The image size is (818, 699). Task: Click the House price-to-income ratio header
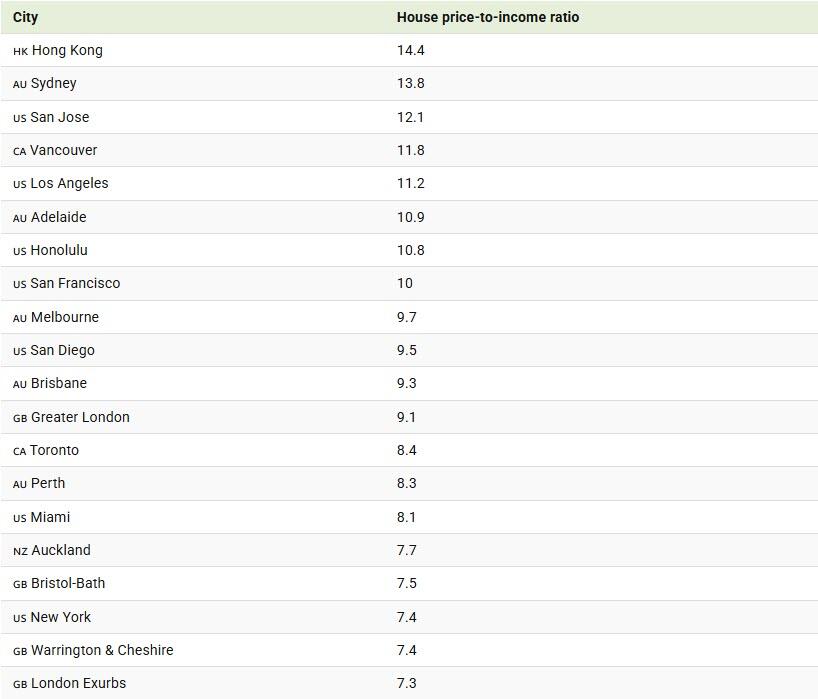[487, 17]
